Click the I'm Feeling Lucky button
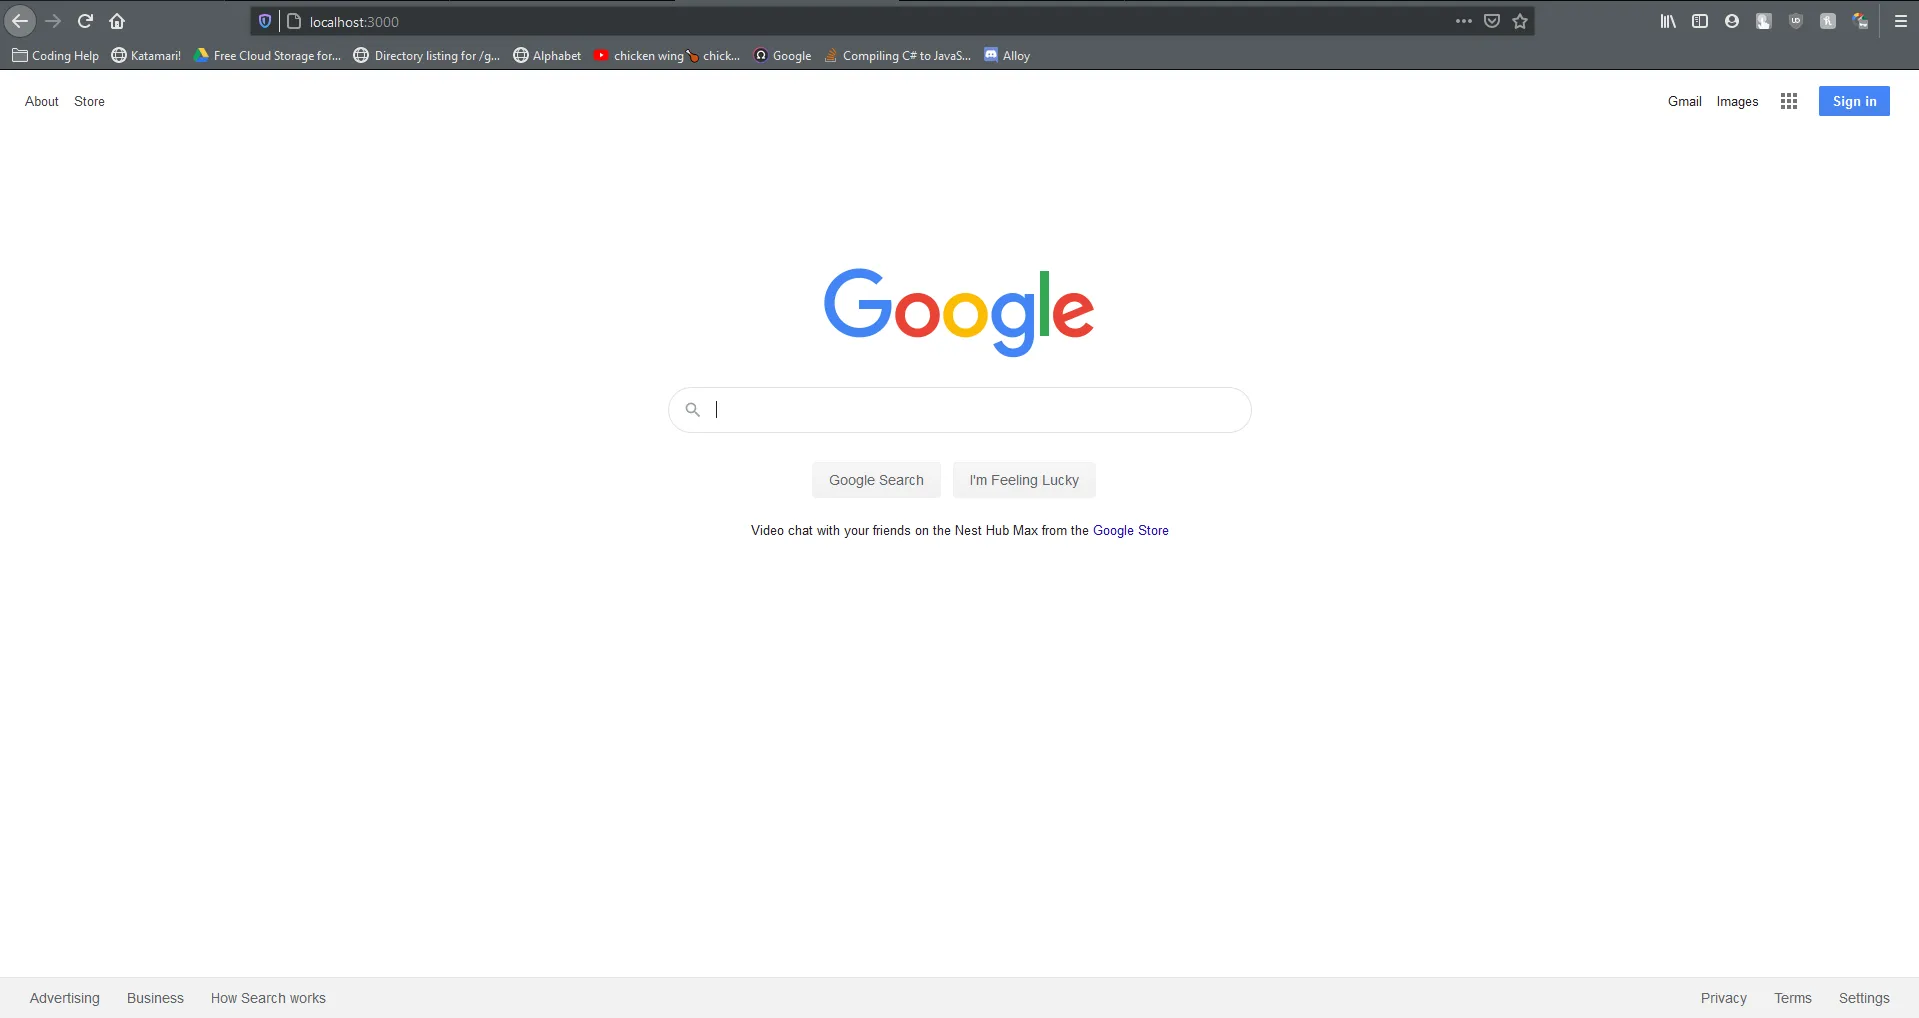The height and width of the screenshot is (1018, 1919). [x=1024, y=480]
